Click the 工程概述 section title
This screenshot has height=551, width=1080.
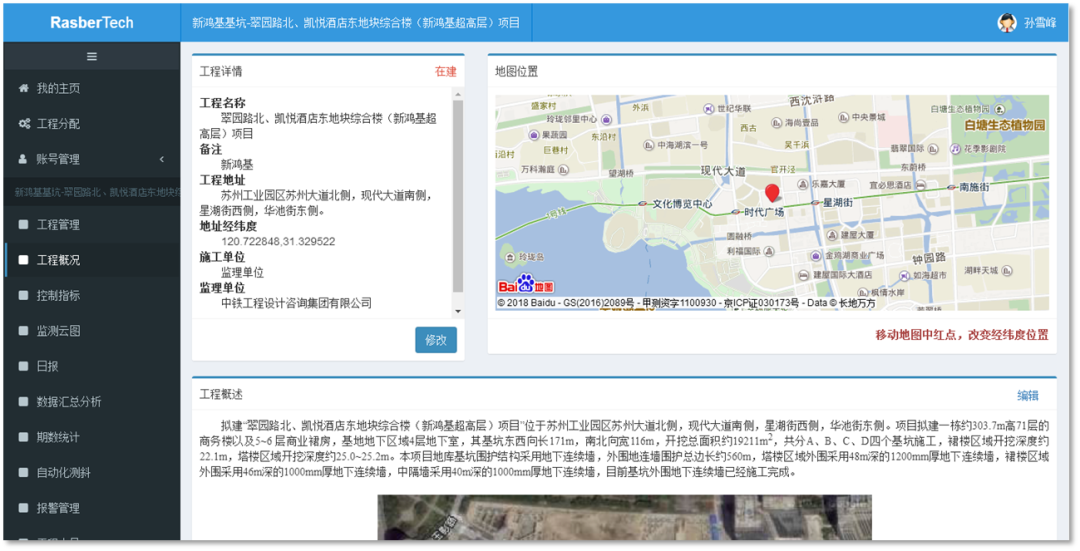[221, 395]
